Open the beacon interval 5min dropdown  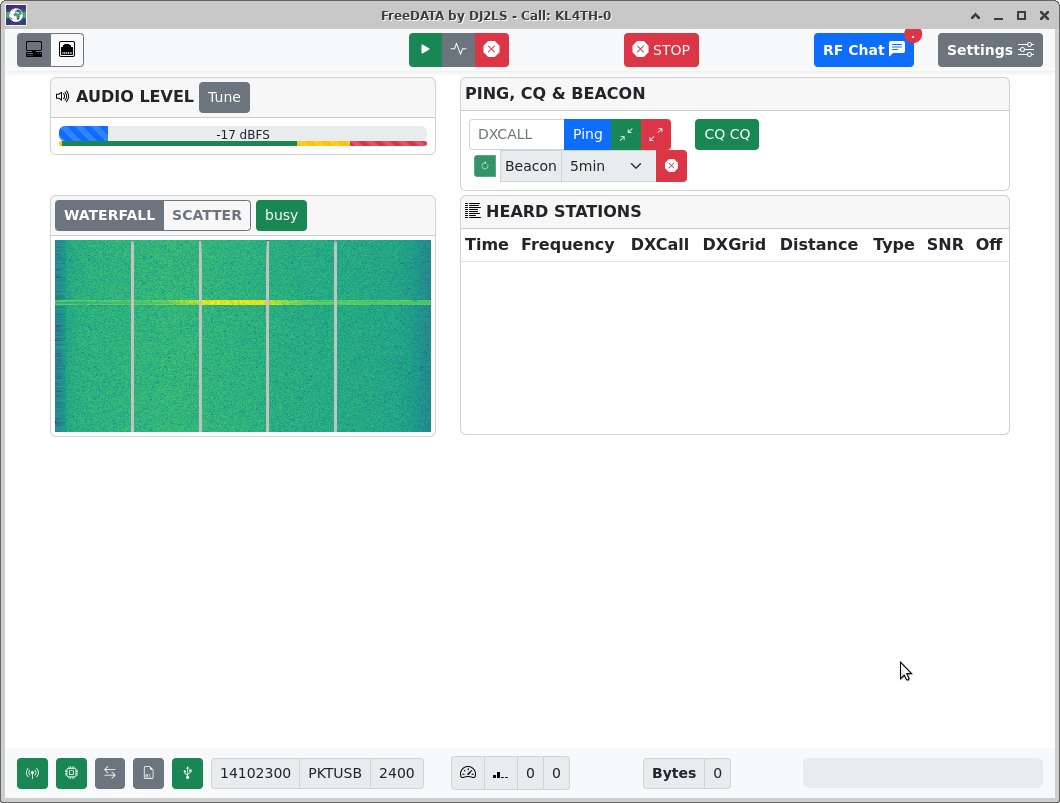coord(608,166)
